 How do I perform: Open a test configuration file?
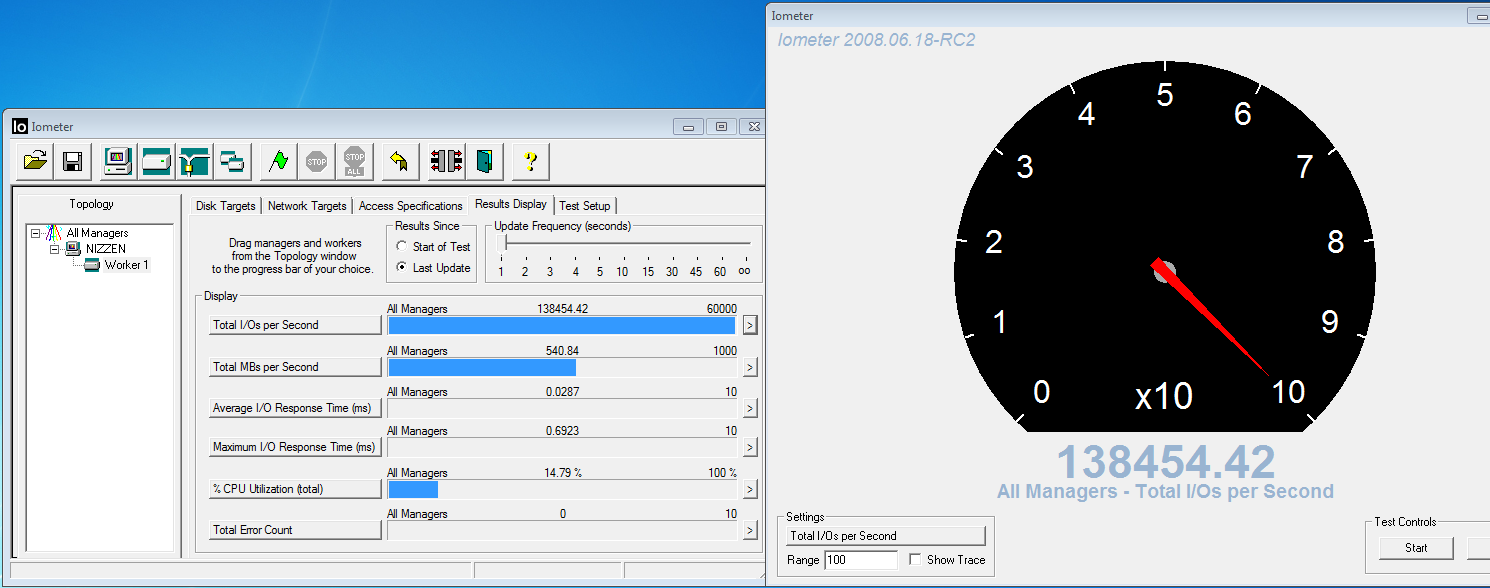(x=35, y=160)
